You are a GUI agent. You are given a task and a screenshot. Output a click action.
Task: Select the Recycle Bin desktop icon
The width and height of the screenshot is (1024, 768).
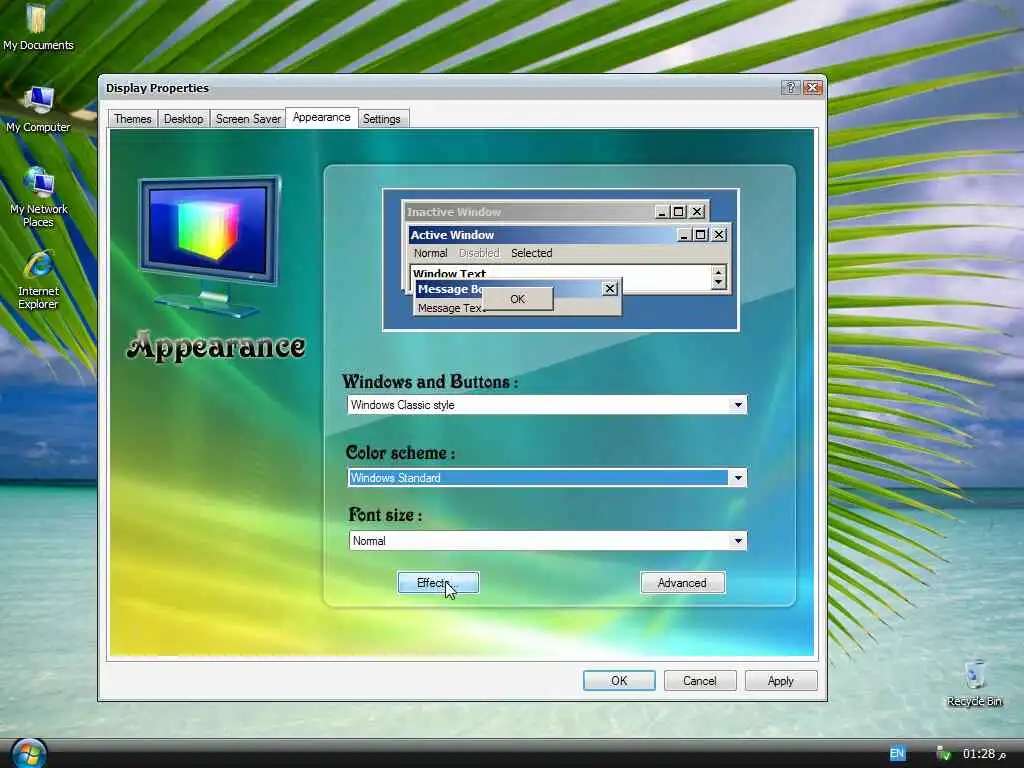tap(974, 683)
